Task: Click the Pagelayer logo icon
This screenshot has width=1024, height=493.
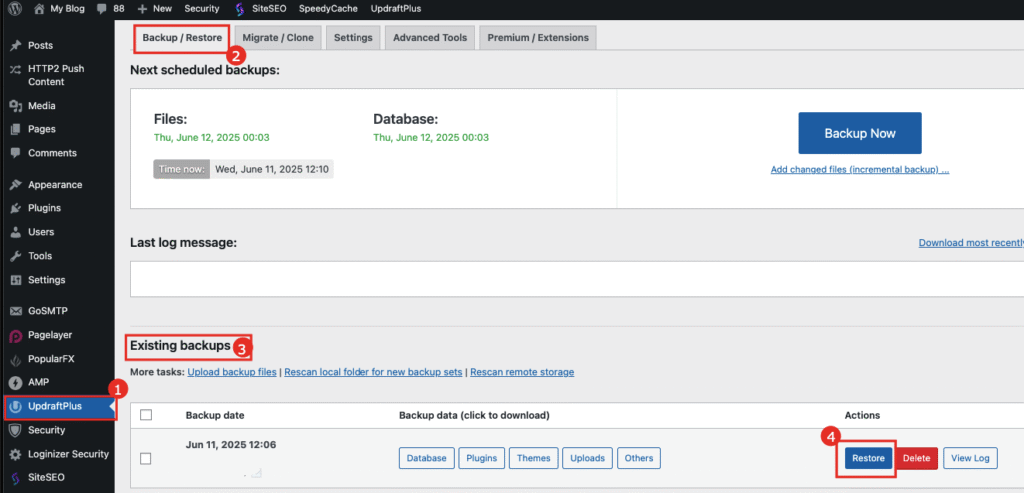Action: click(16, 336)
